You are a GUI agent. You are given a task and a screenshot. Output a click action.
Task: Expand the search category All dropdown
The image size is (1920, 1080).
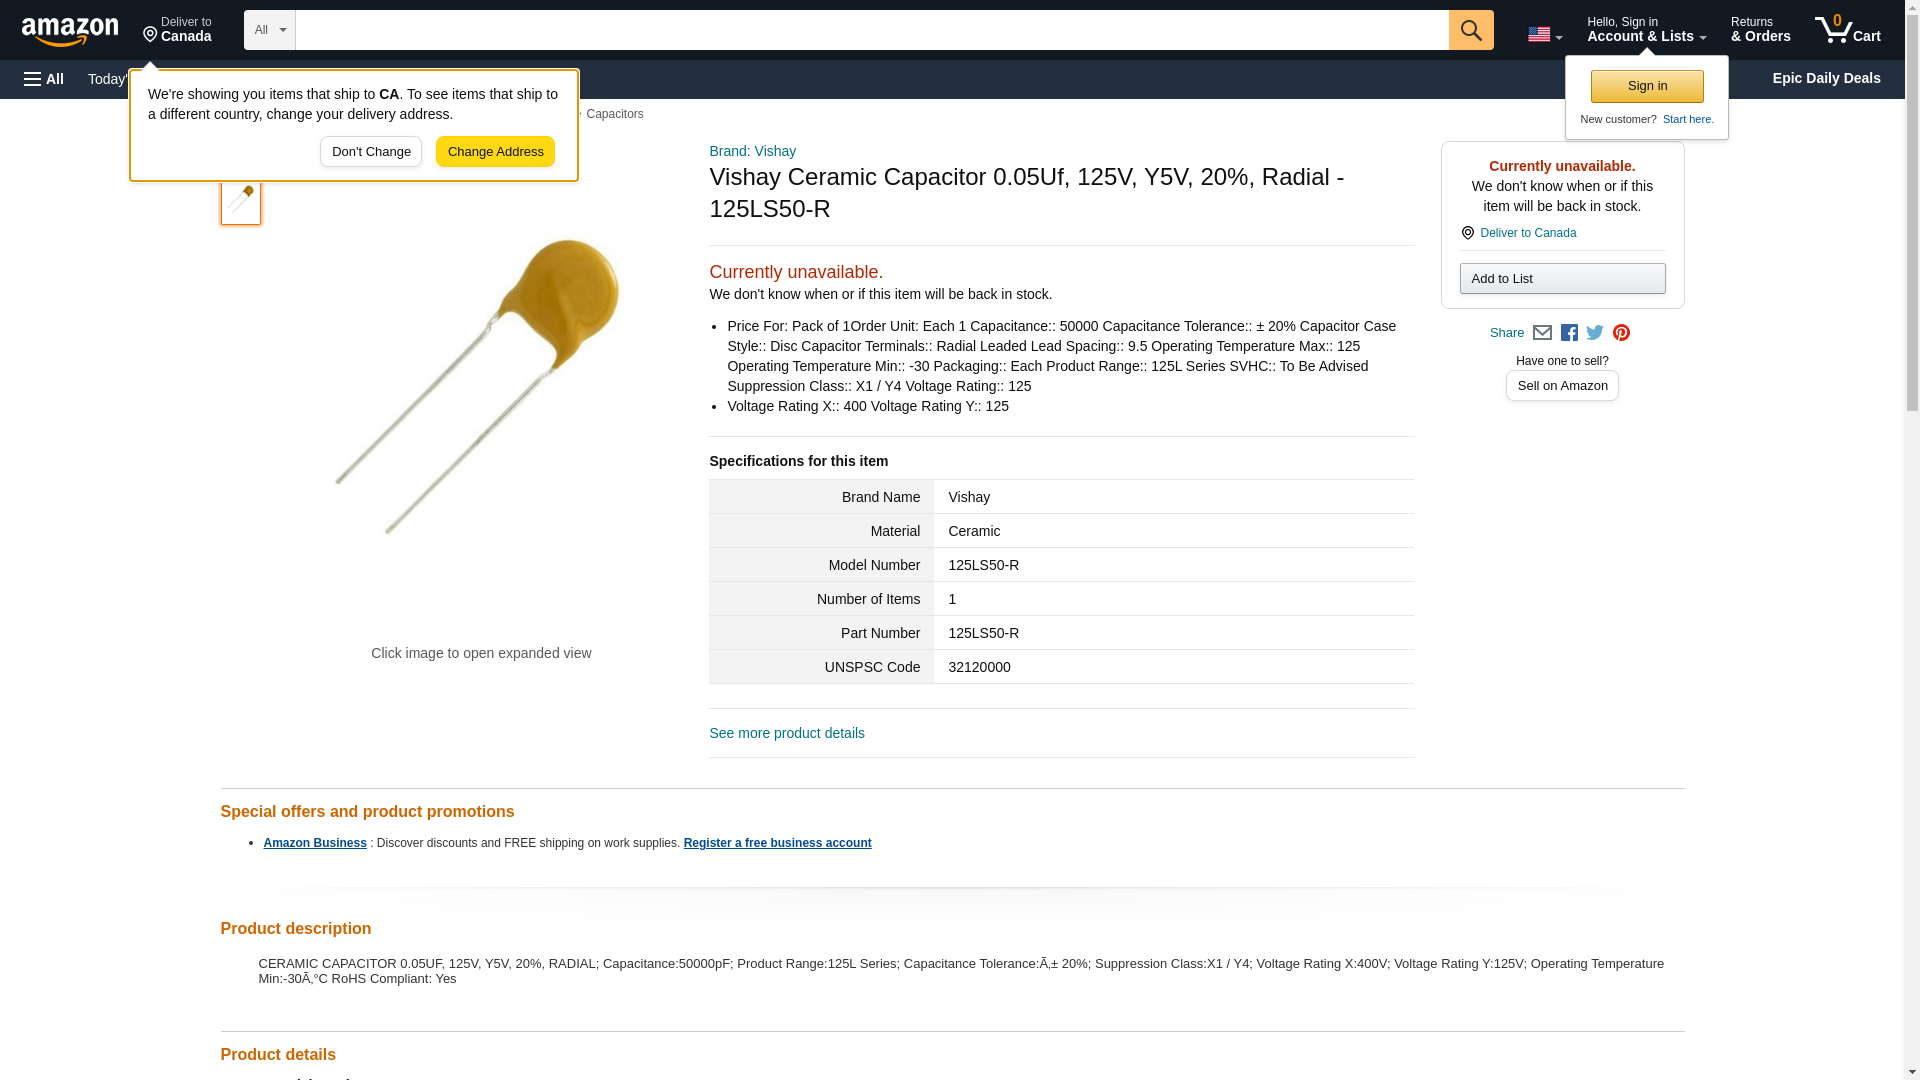pos(269,30)
